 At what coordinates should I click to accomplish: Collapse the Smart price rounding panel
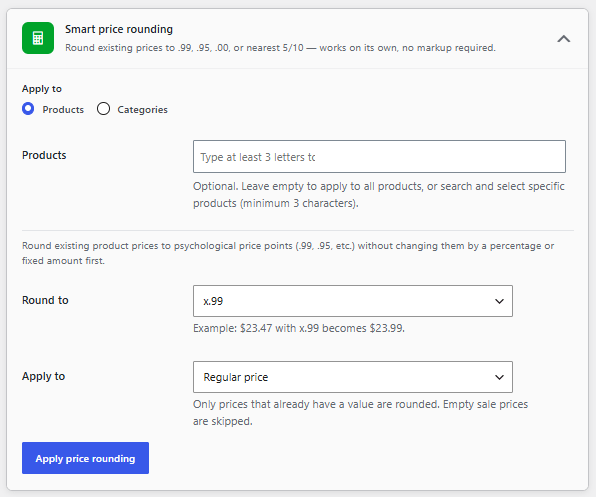point(564,39)
